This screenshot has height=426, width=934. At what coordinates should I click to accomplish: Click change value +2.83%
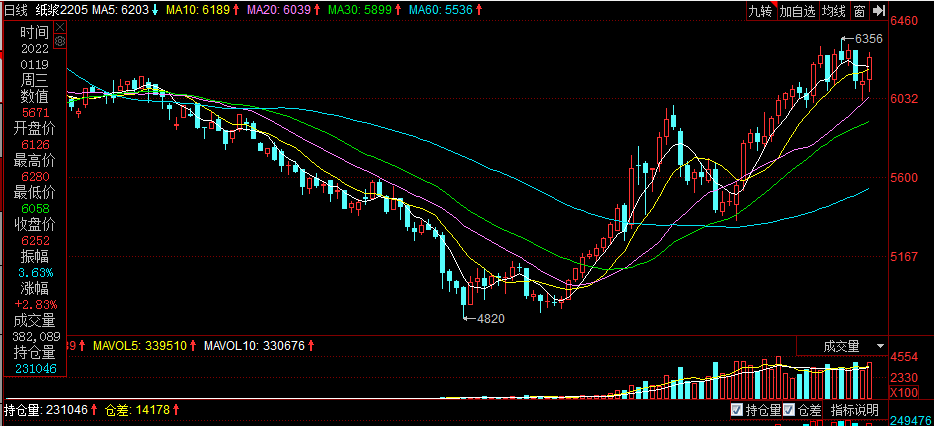(x=35, y=305)
